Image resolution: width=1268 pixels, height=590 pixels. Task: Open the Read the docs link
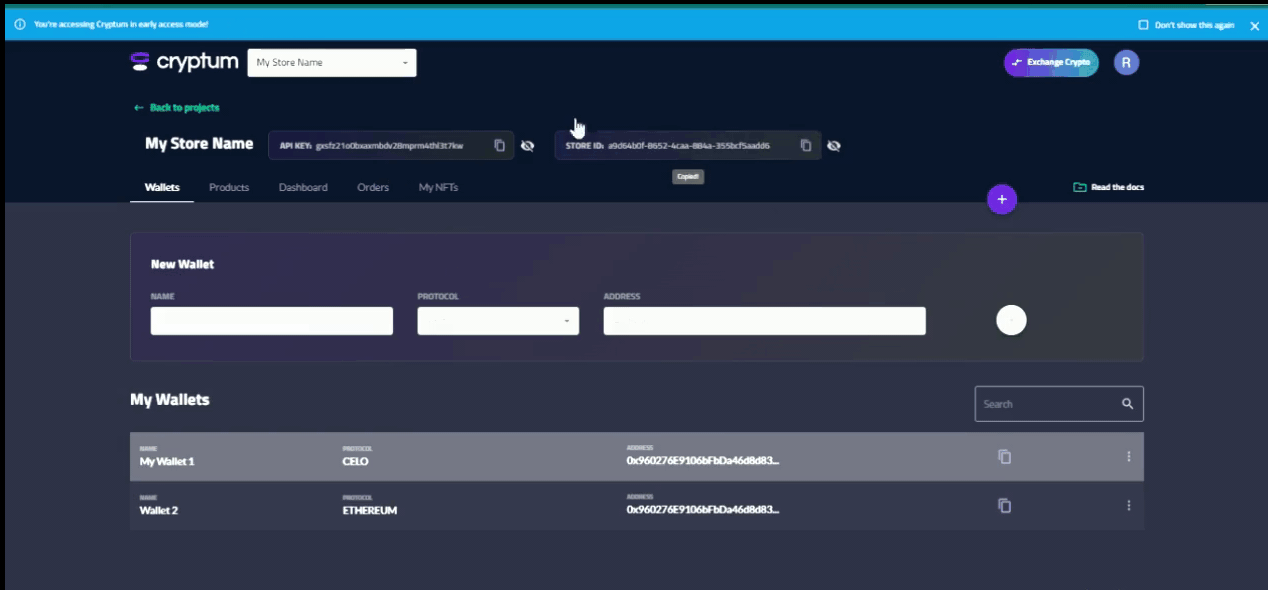[x=1109, y=187]
